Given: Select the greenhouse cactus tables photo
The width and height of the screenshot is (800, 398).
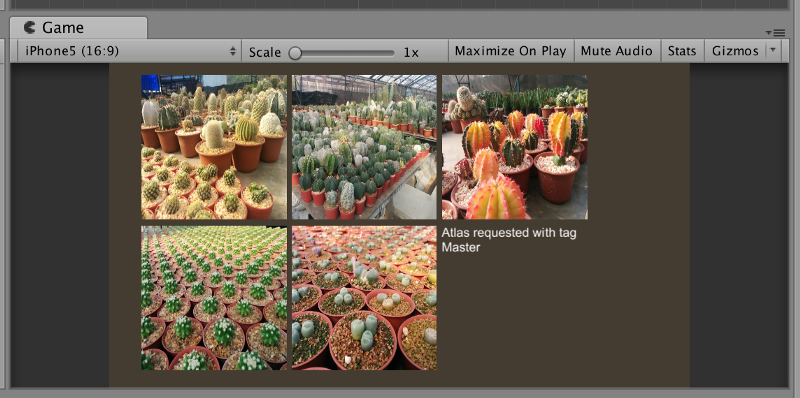Looking at the screenshot, I should (364, 147).
